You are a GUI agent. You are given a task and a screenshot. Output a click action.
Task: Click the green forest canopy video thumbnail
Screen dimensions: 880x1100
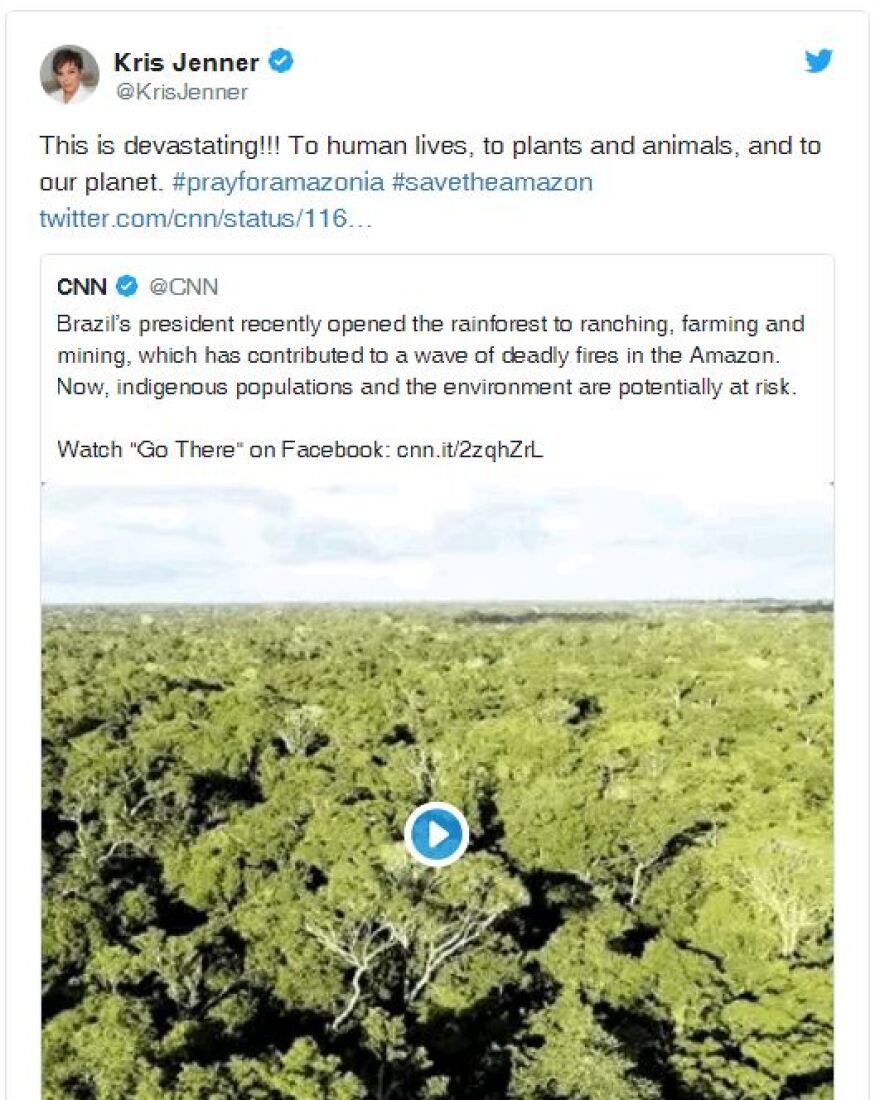click(x=250, y=950)
